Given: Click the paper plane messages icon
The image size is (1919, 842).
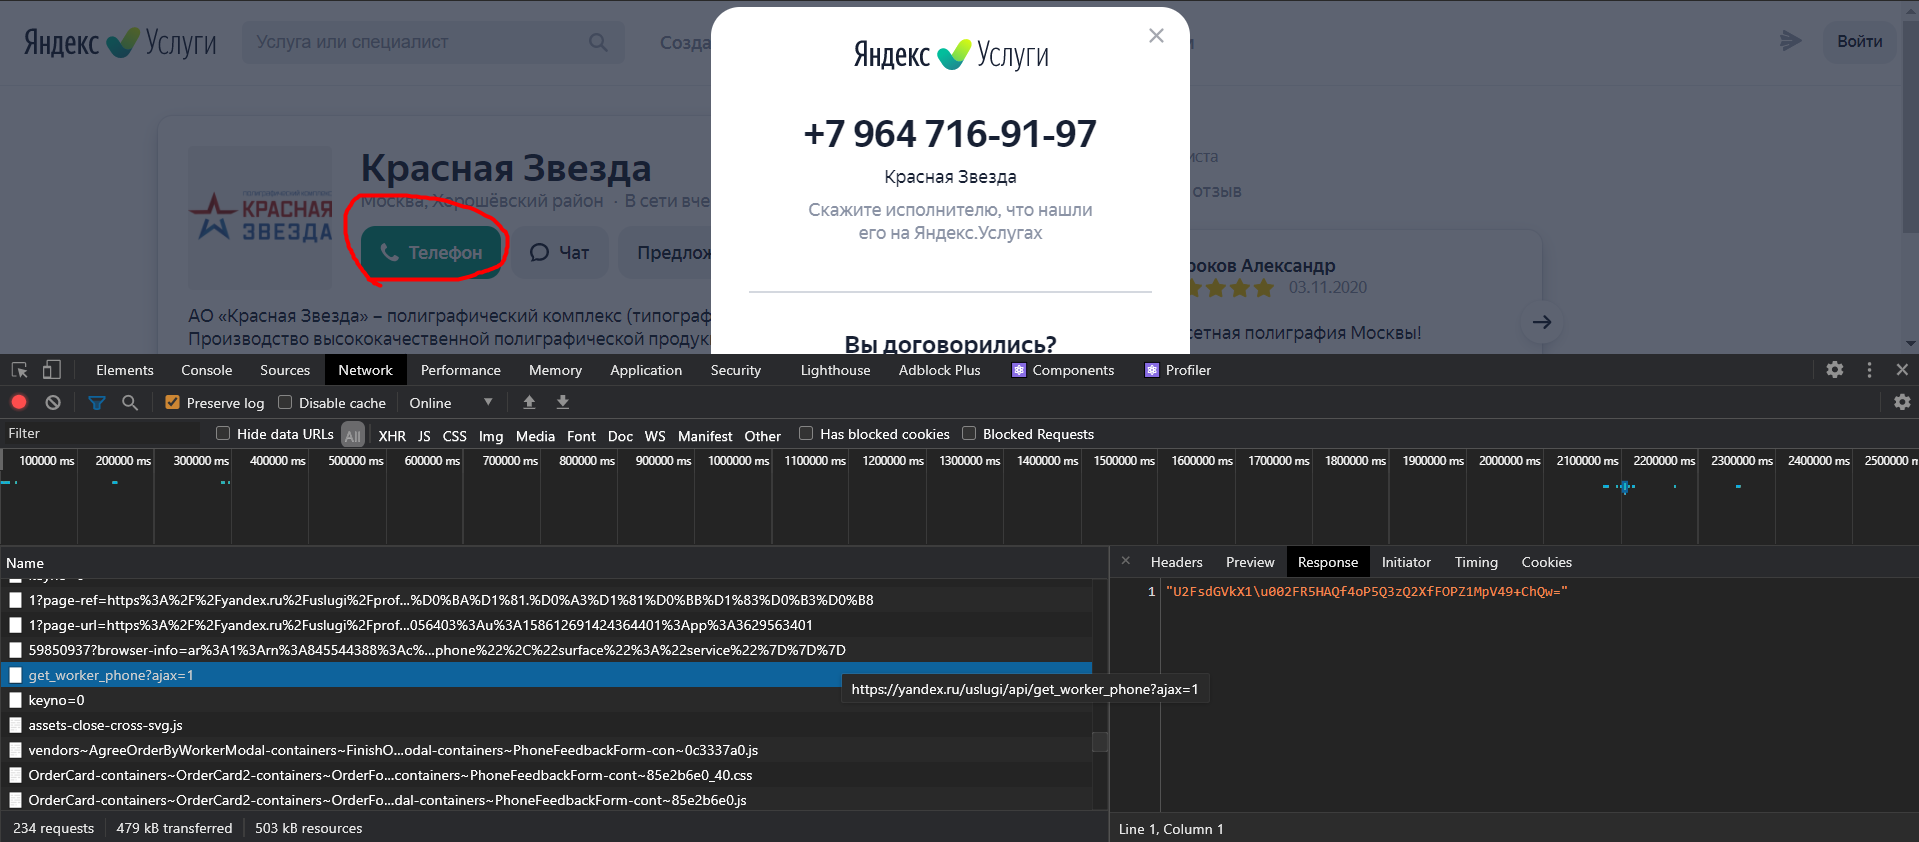Looking at the screenshot, I should [1790, 41].
